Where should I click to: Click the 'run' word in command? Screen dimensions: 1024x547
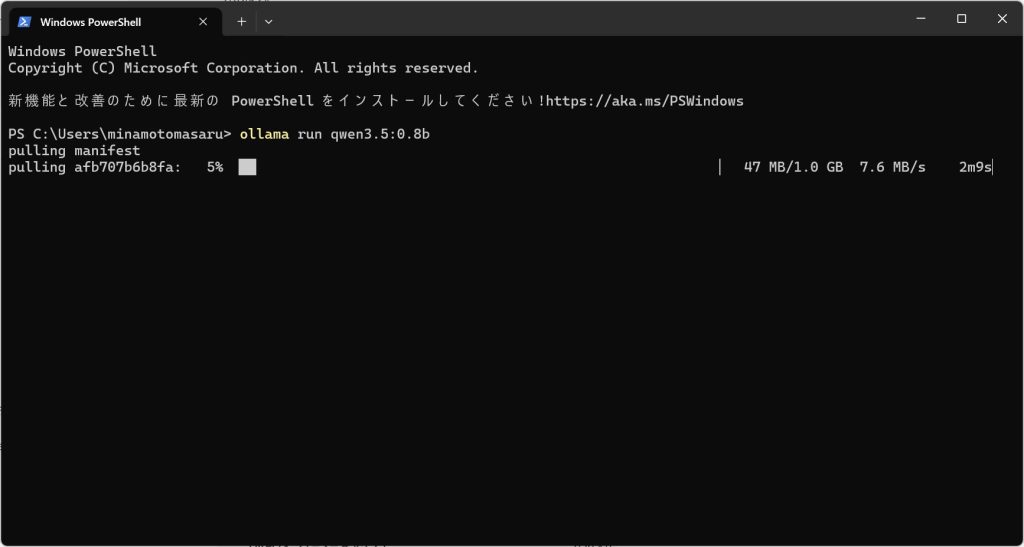pos(310,134)
